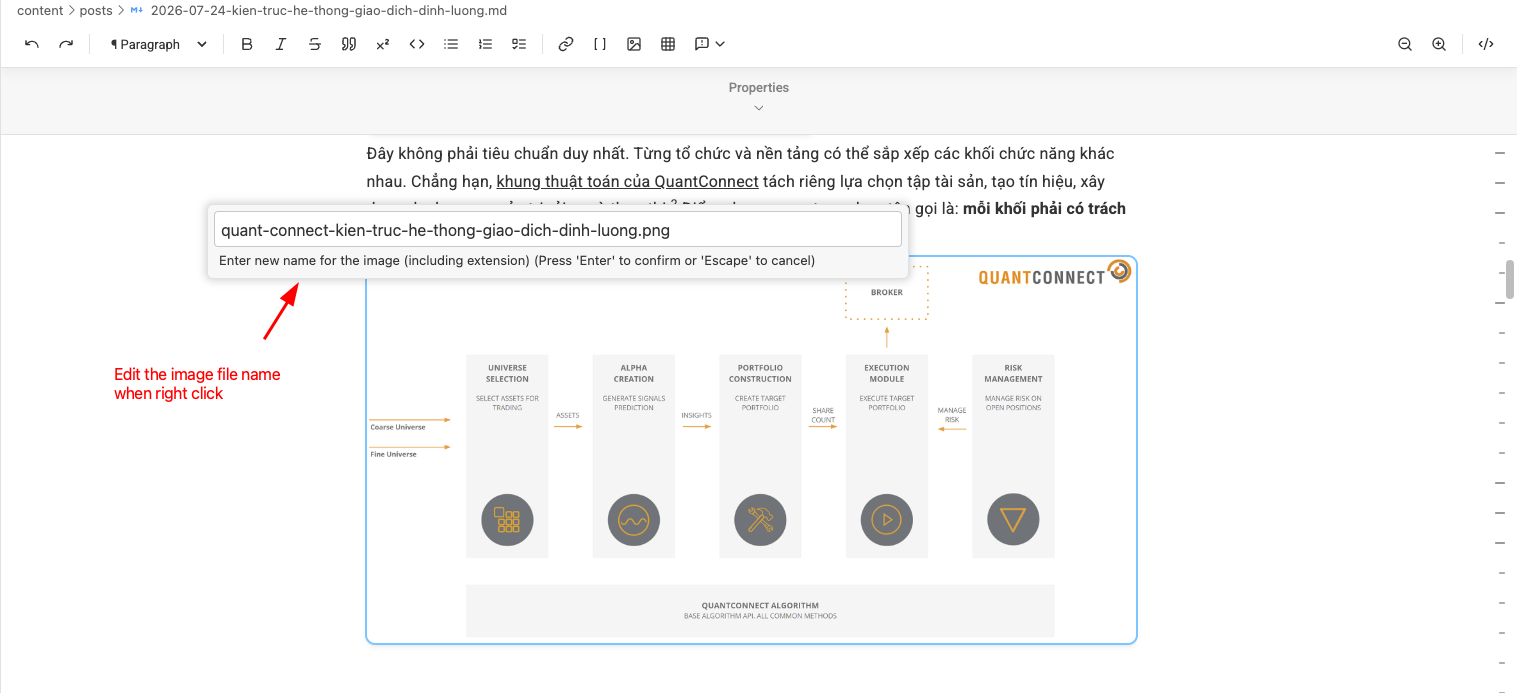Screen dimensions: 1517x693
Task: Insert an image from toolbar
Action: pyautogui.click(x=634, y=44)
